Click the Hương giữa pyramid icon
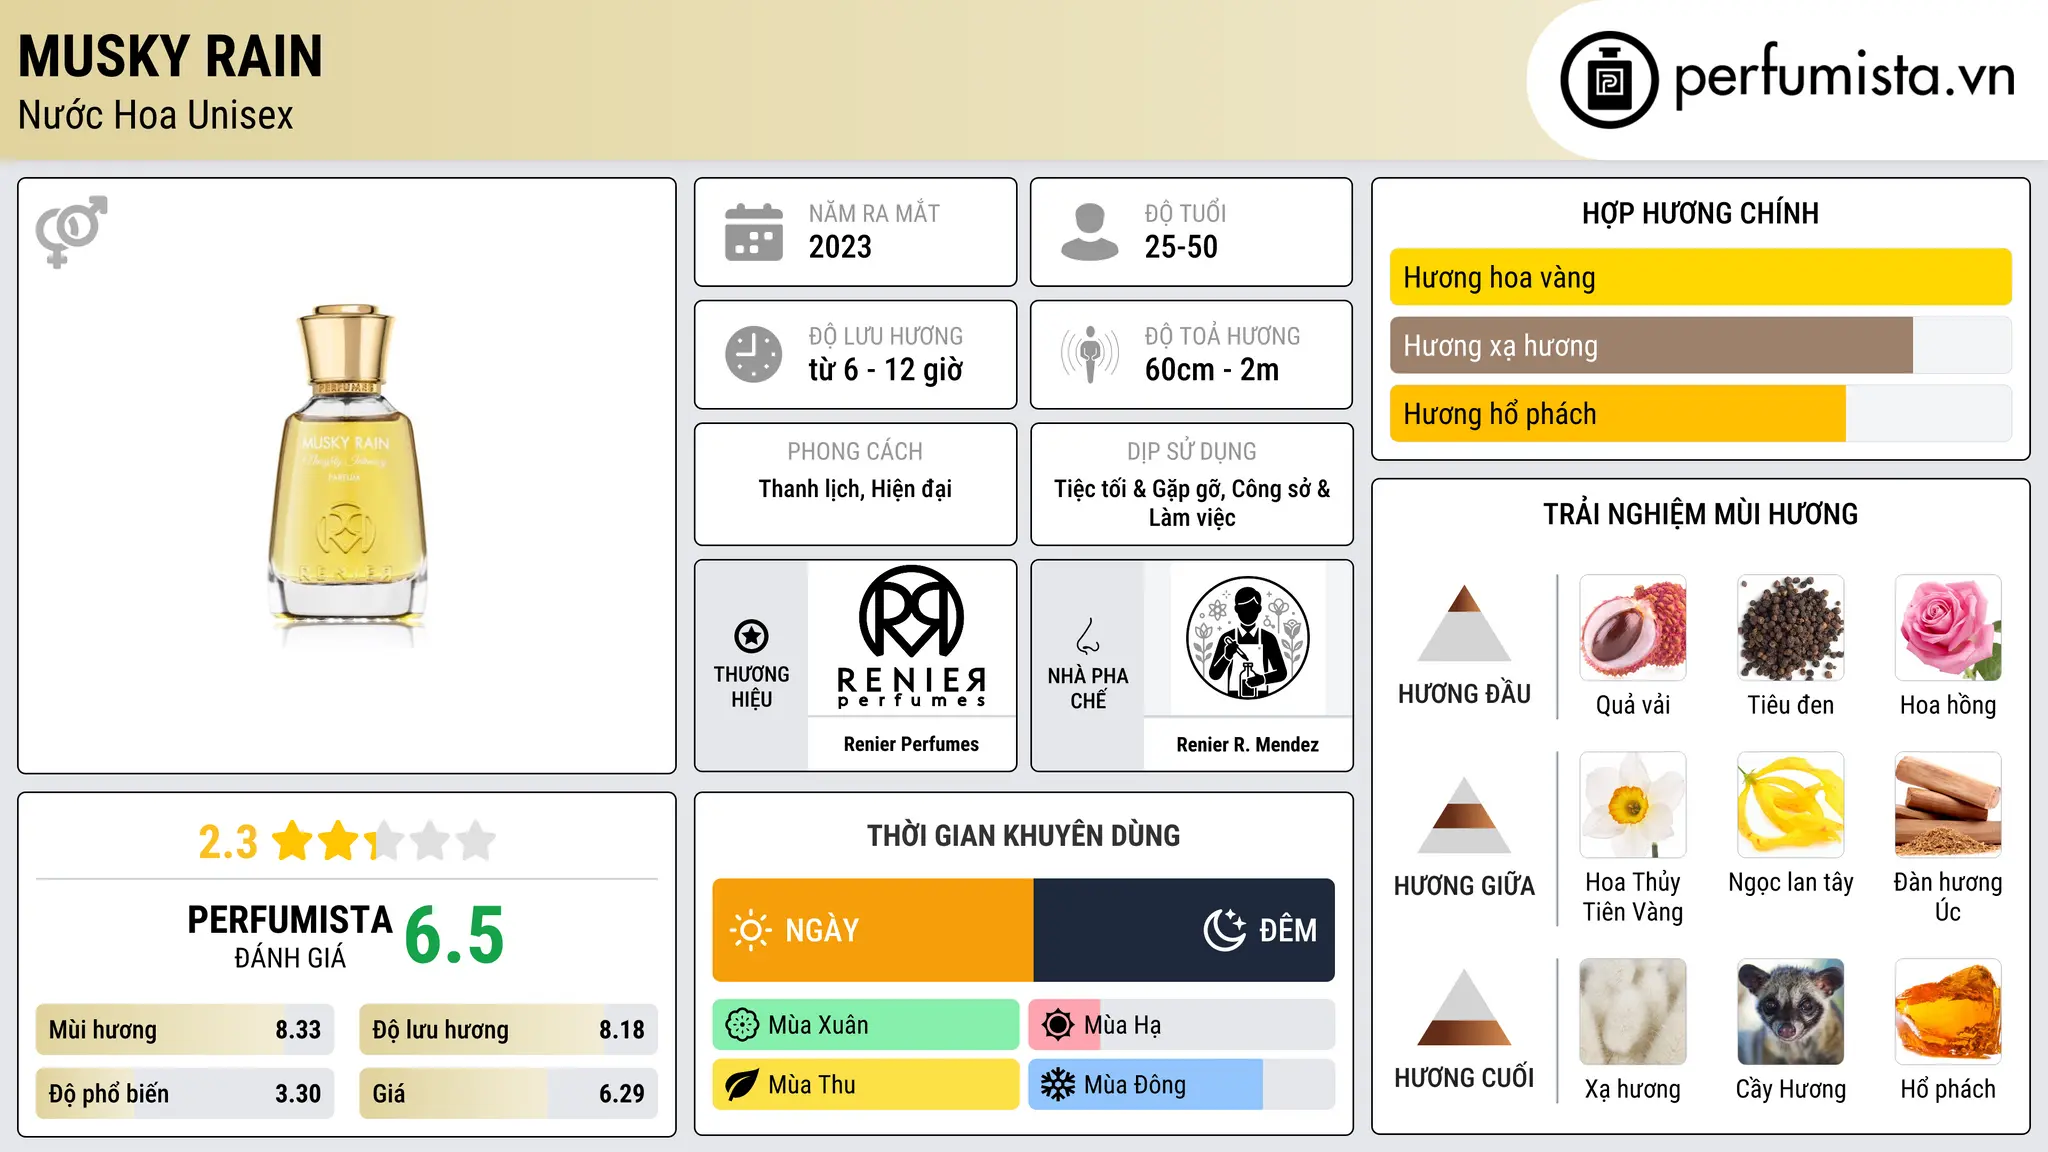2048x1152 pixels. pos(1464,815)
